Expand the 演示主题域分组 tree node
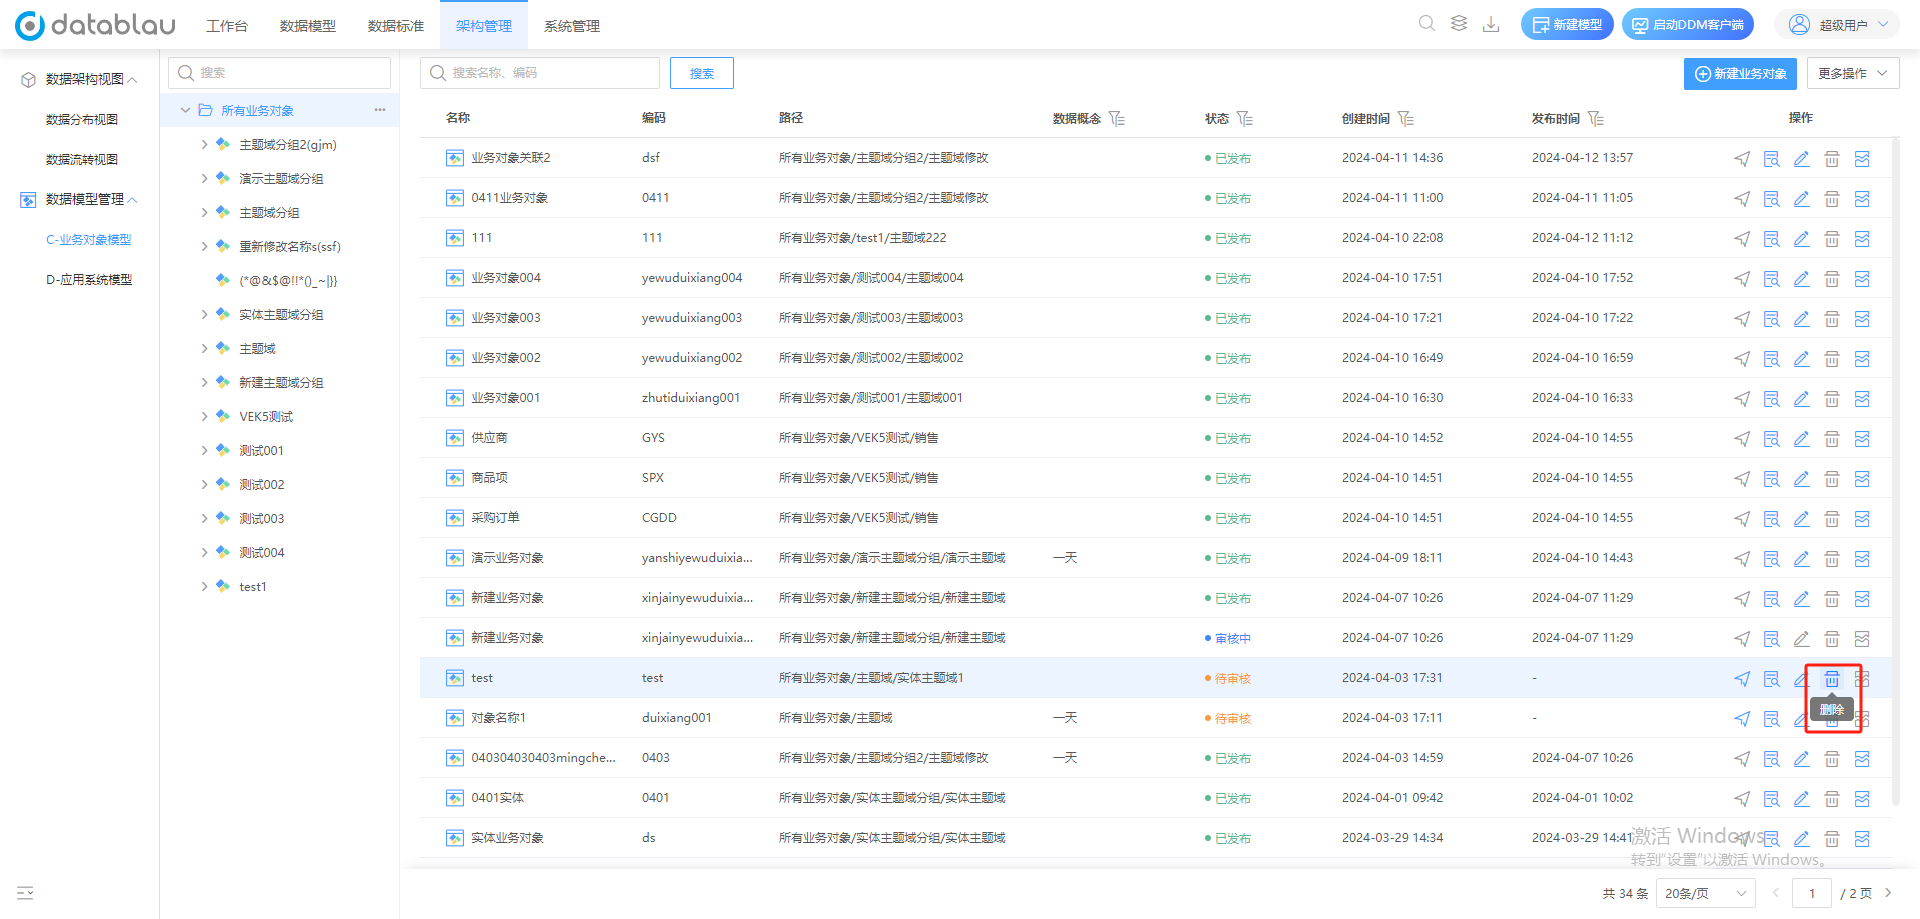The height and width of the screenshot is (919, 1920). pyautogui.click(x=205, y=179)
